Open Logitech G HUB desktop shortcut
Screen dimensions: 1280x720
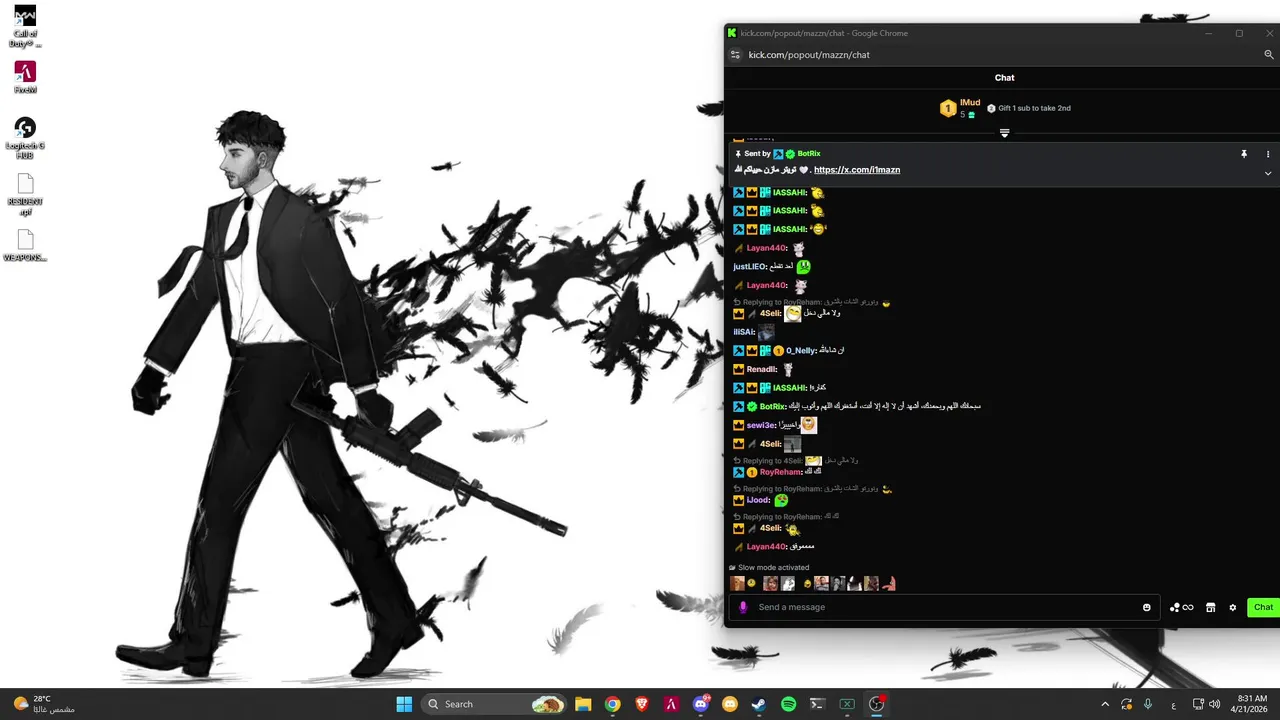tap(25, 138)
